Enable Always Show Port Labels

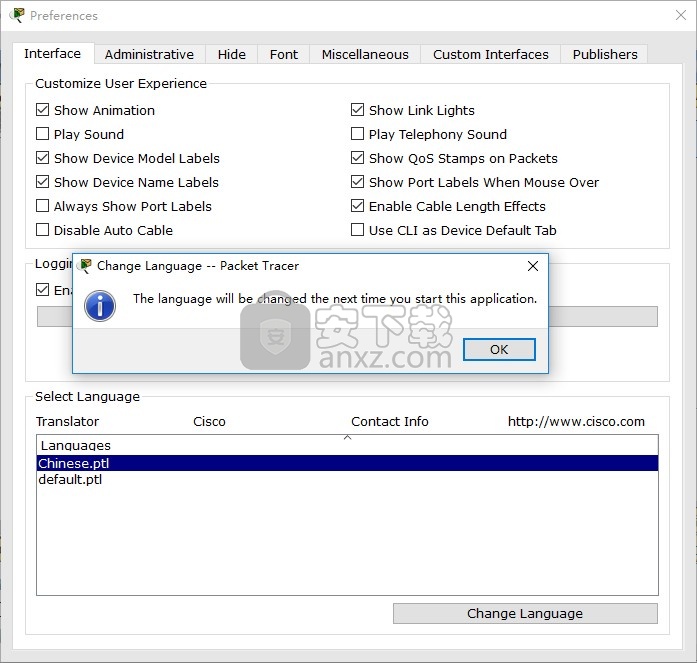pyautogui.click(x=42, y=206)
